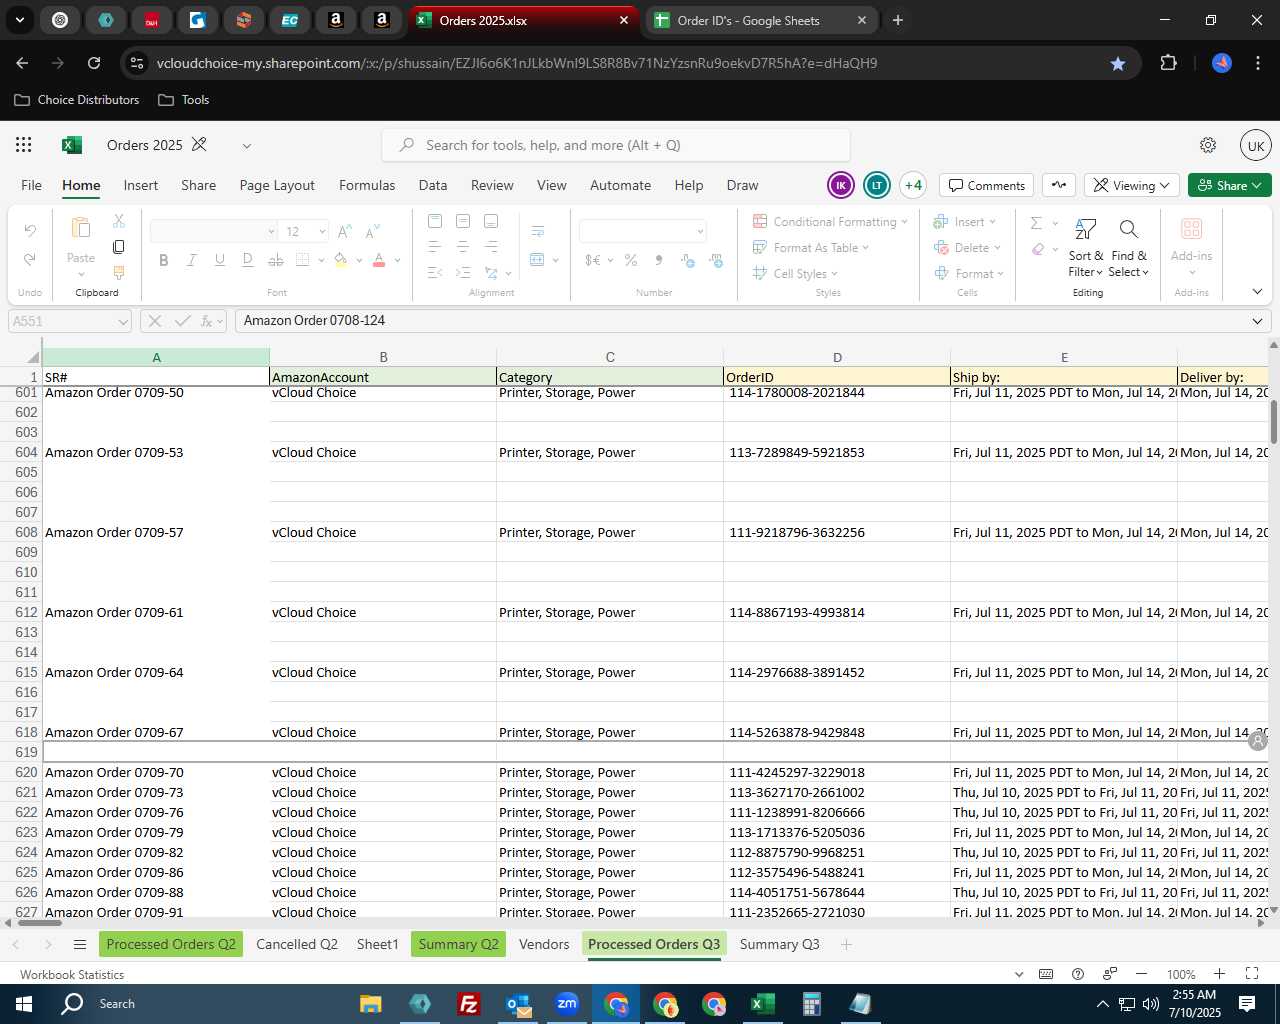Click the Wrap Text icon
Viewport: 1280px width, 1024px height.
point(537,231)
